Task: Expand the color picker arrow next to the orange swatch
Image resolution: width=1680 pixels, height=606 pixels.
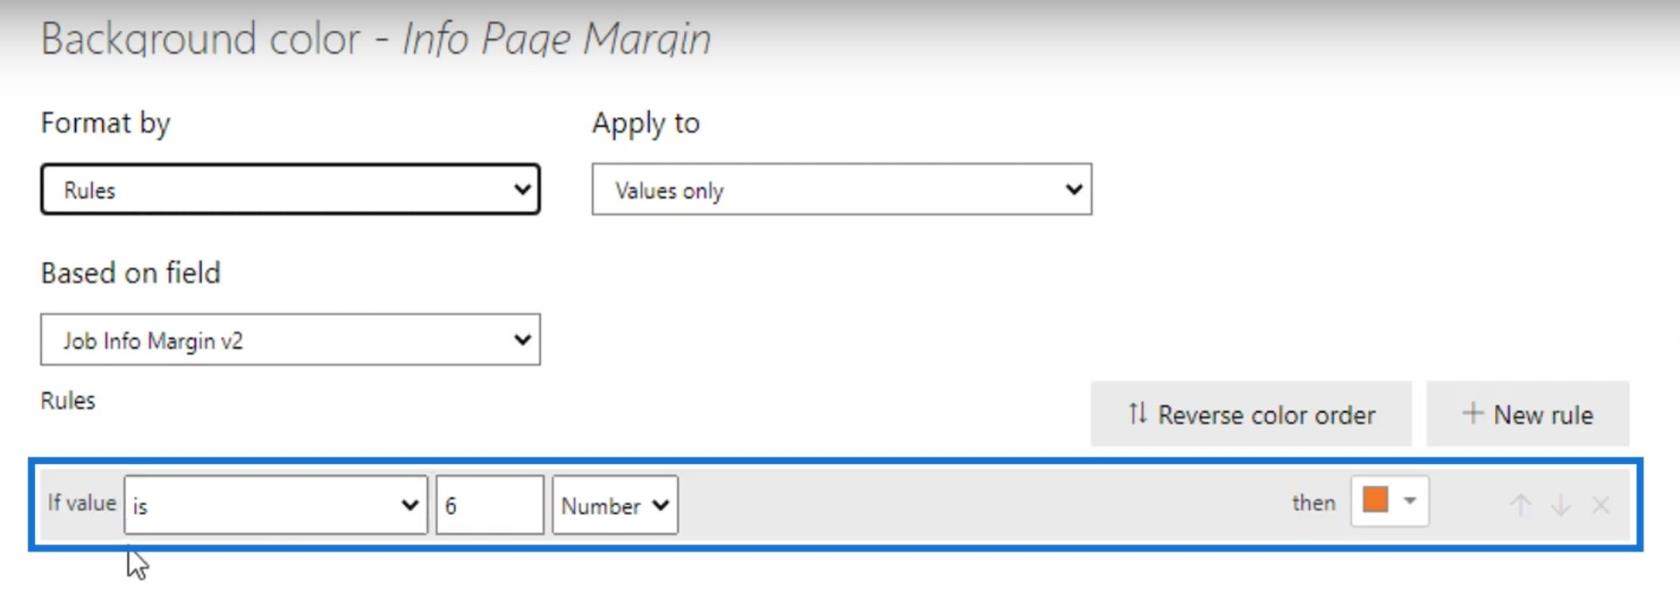Action: pyautogui.click(x=1410, y=500)
